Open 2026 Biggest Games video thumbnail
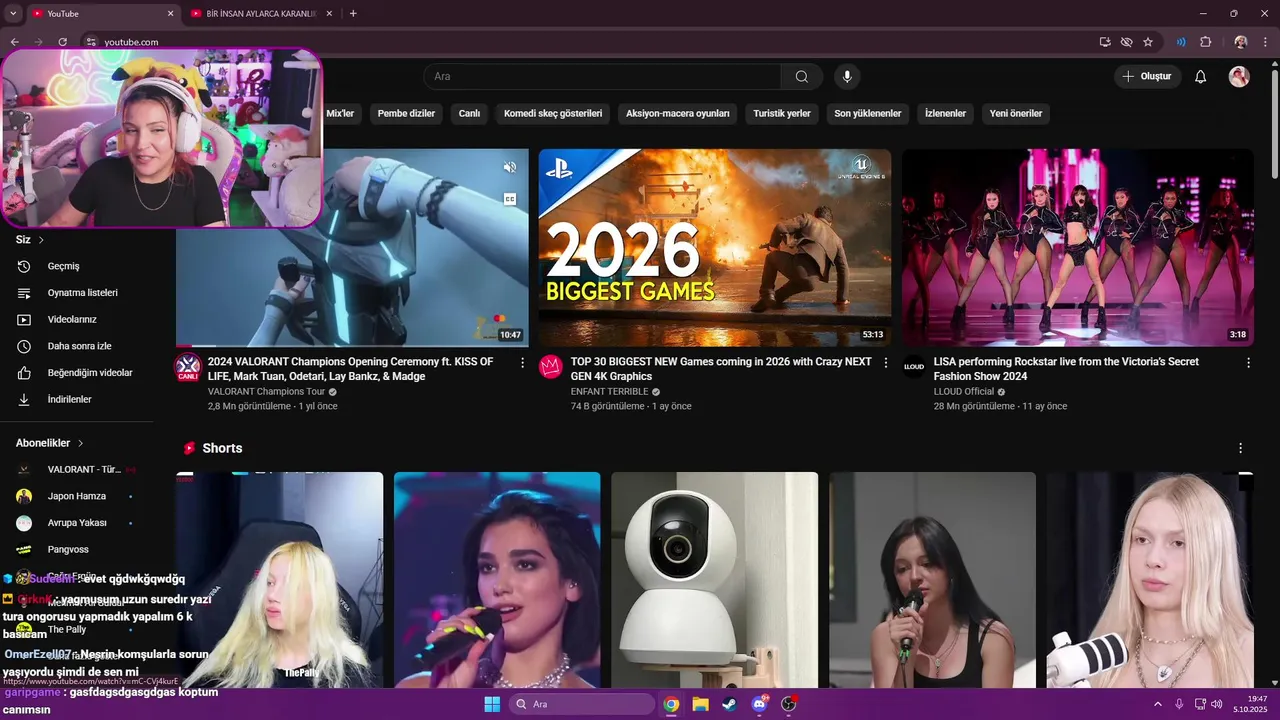The image size is (1280, 720). point(715,248)
